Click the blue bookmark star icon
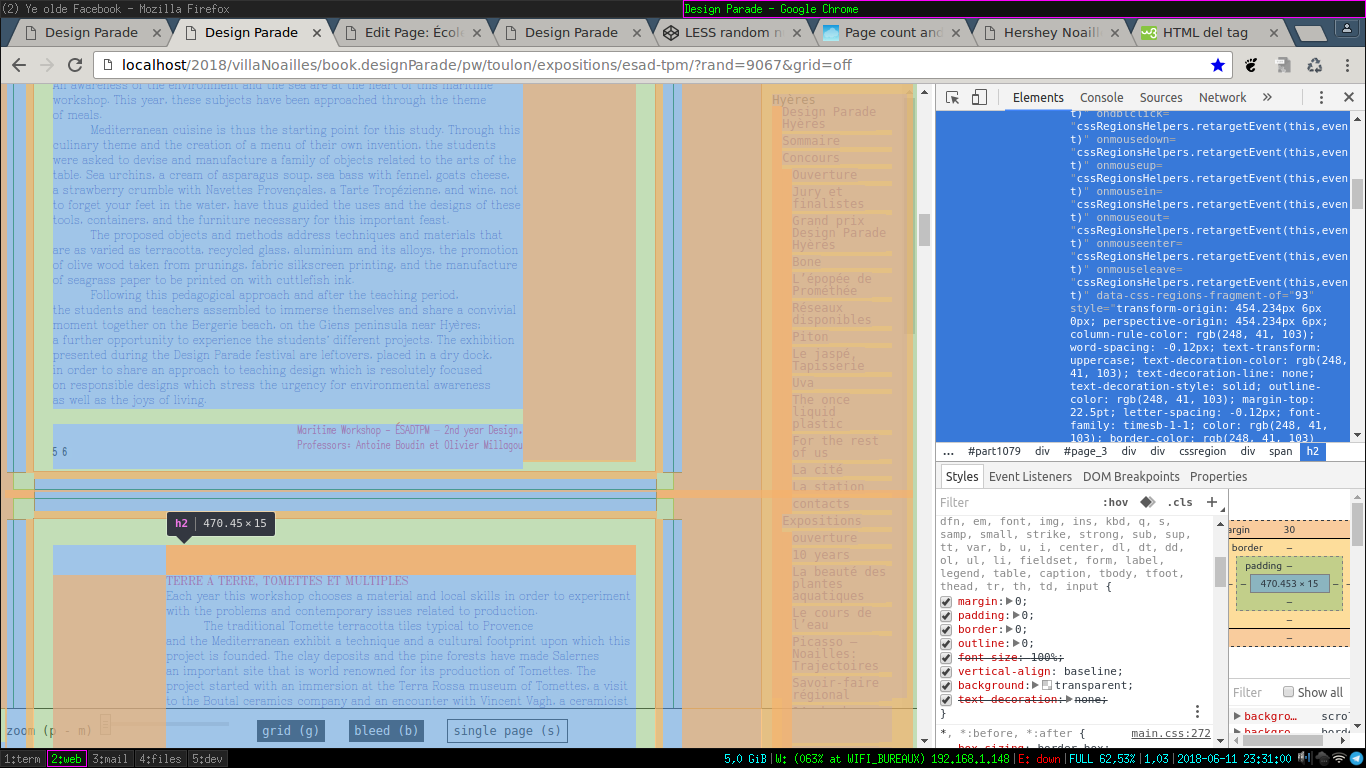This screenshot has width=1366, height=768. tap(1217, 65)
